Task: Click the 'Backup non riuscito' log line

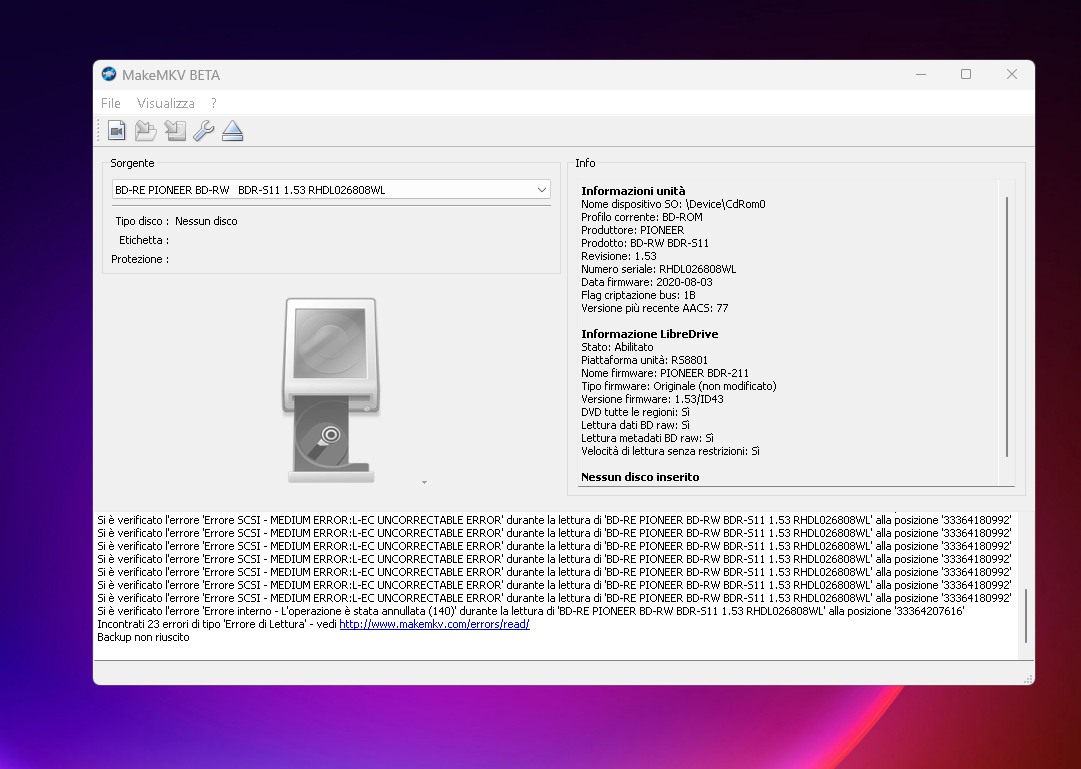Action: [143, 637]
